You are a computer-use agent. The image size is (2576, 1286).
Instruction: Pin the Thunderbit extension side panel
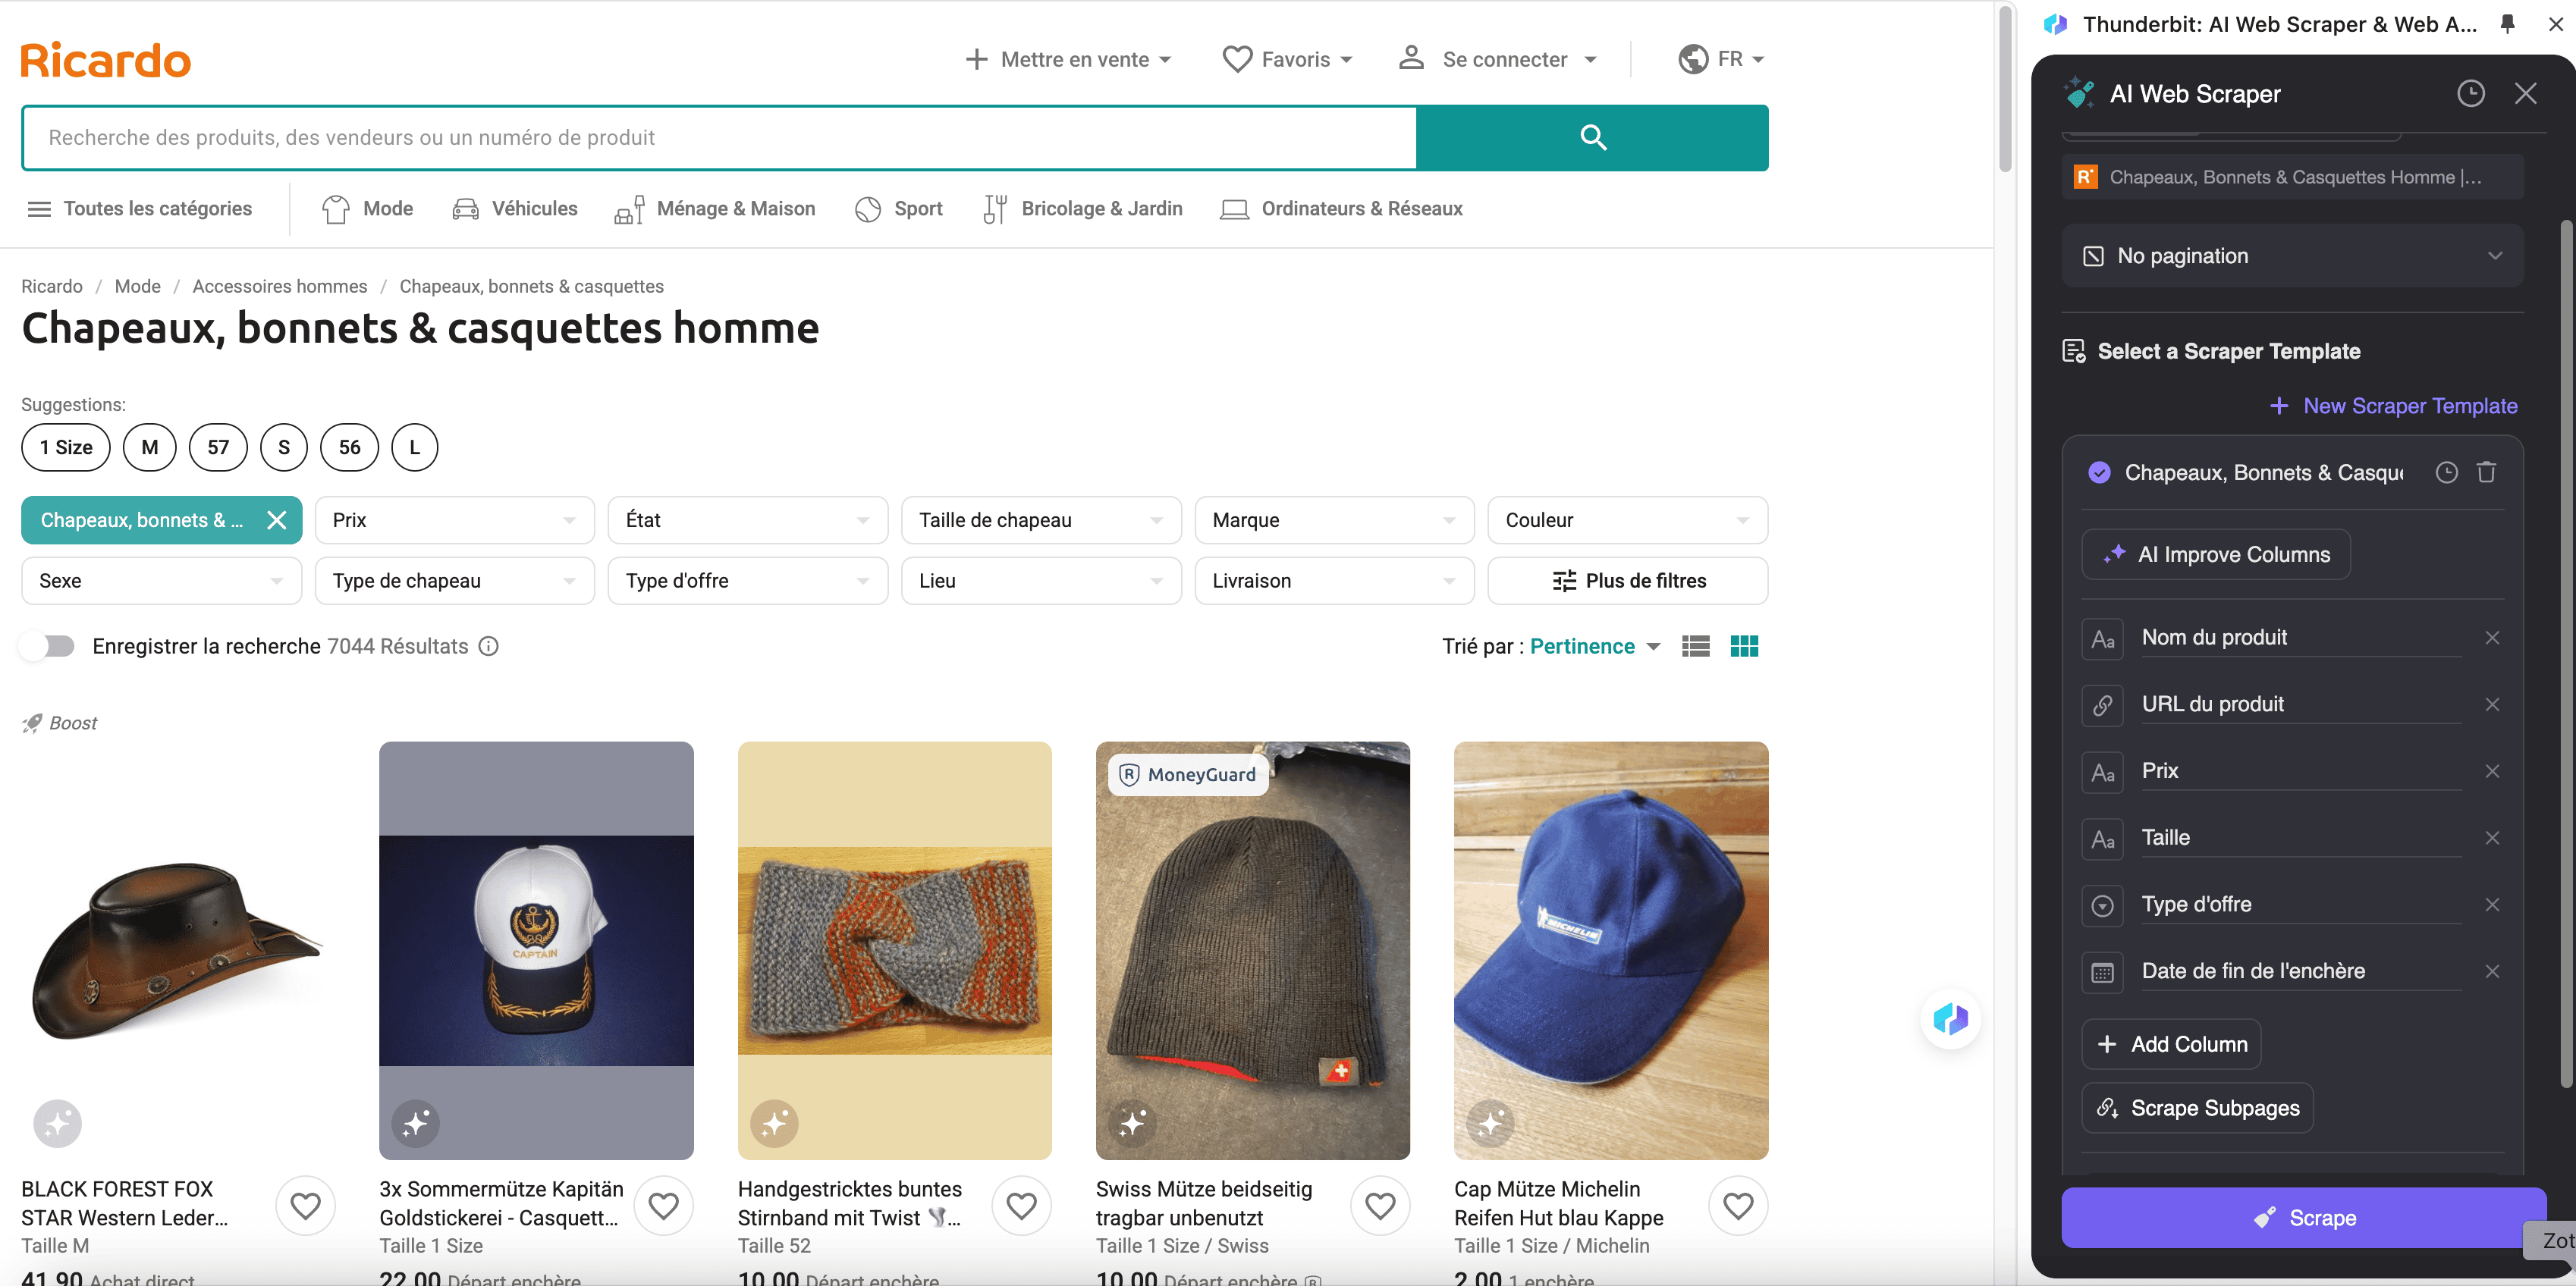click(x=2507, y=24)
